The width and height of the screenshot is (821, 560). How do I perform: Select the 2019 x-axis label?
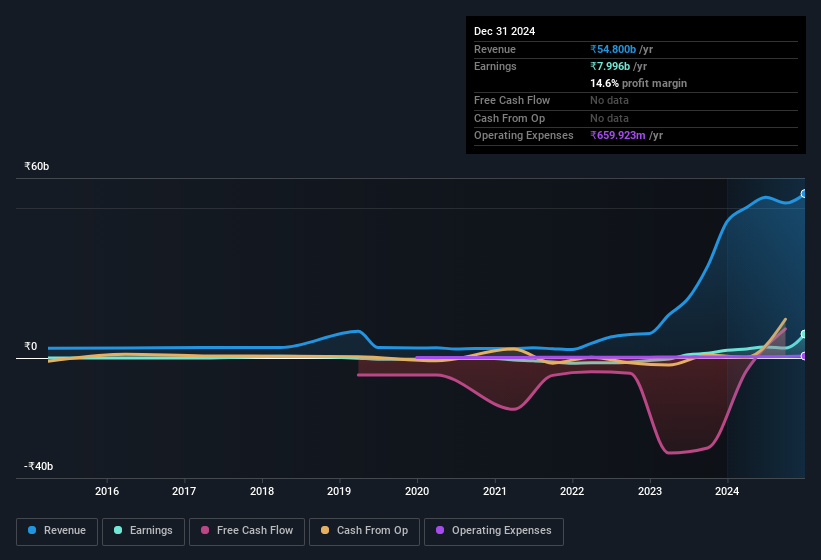[x=339, y=491]
